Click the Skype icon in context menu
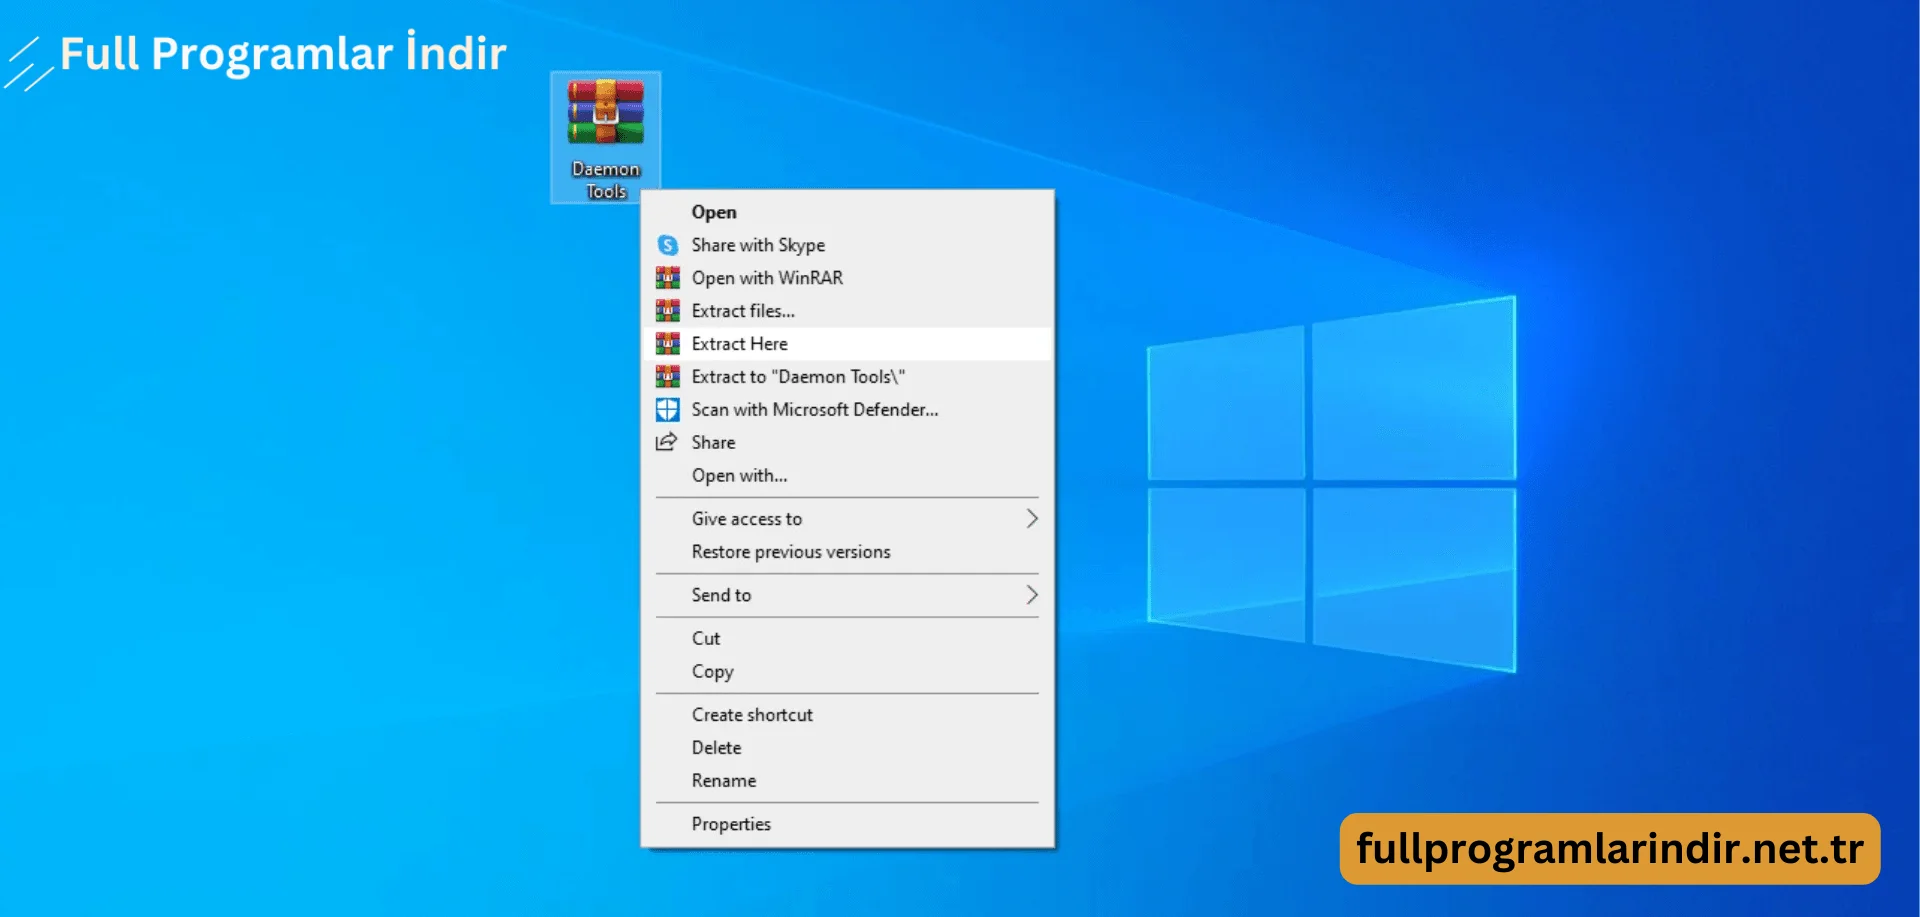The width and height of the screenshot is (1920, 917). pos(667,245)
